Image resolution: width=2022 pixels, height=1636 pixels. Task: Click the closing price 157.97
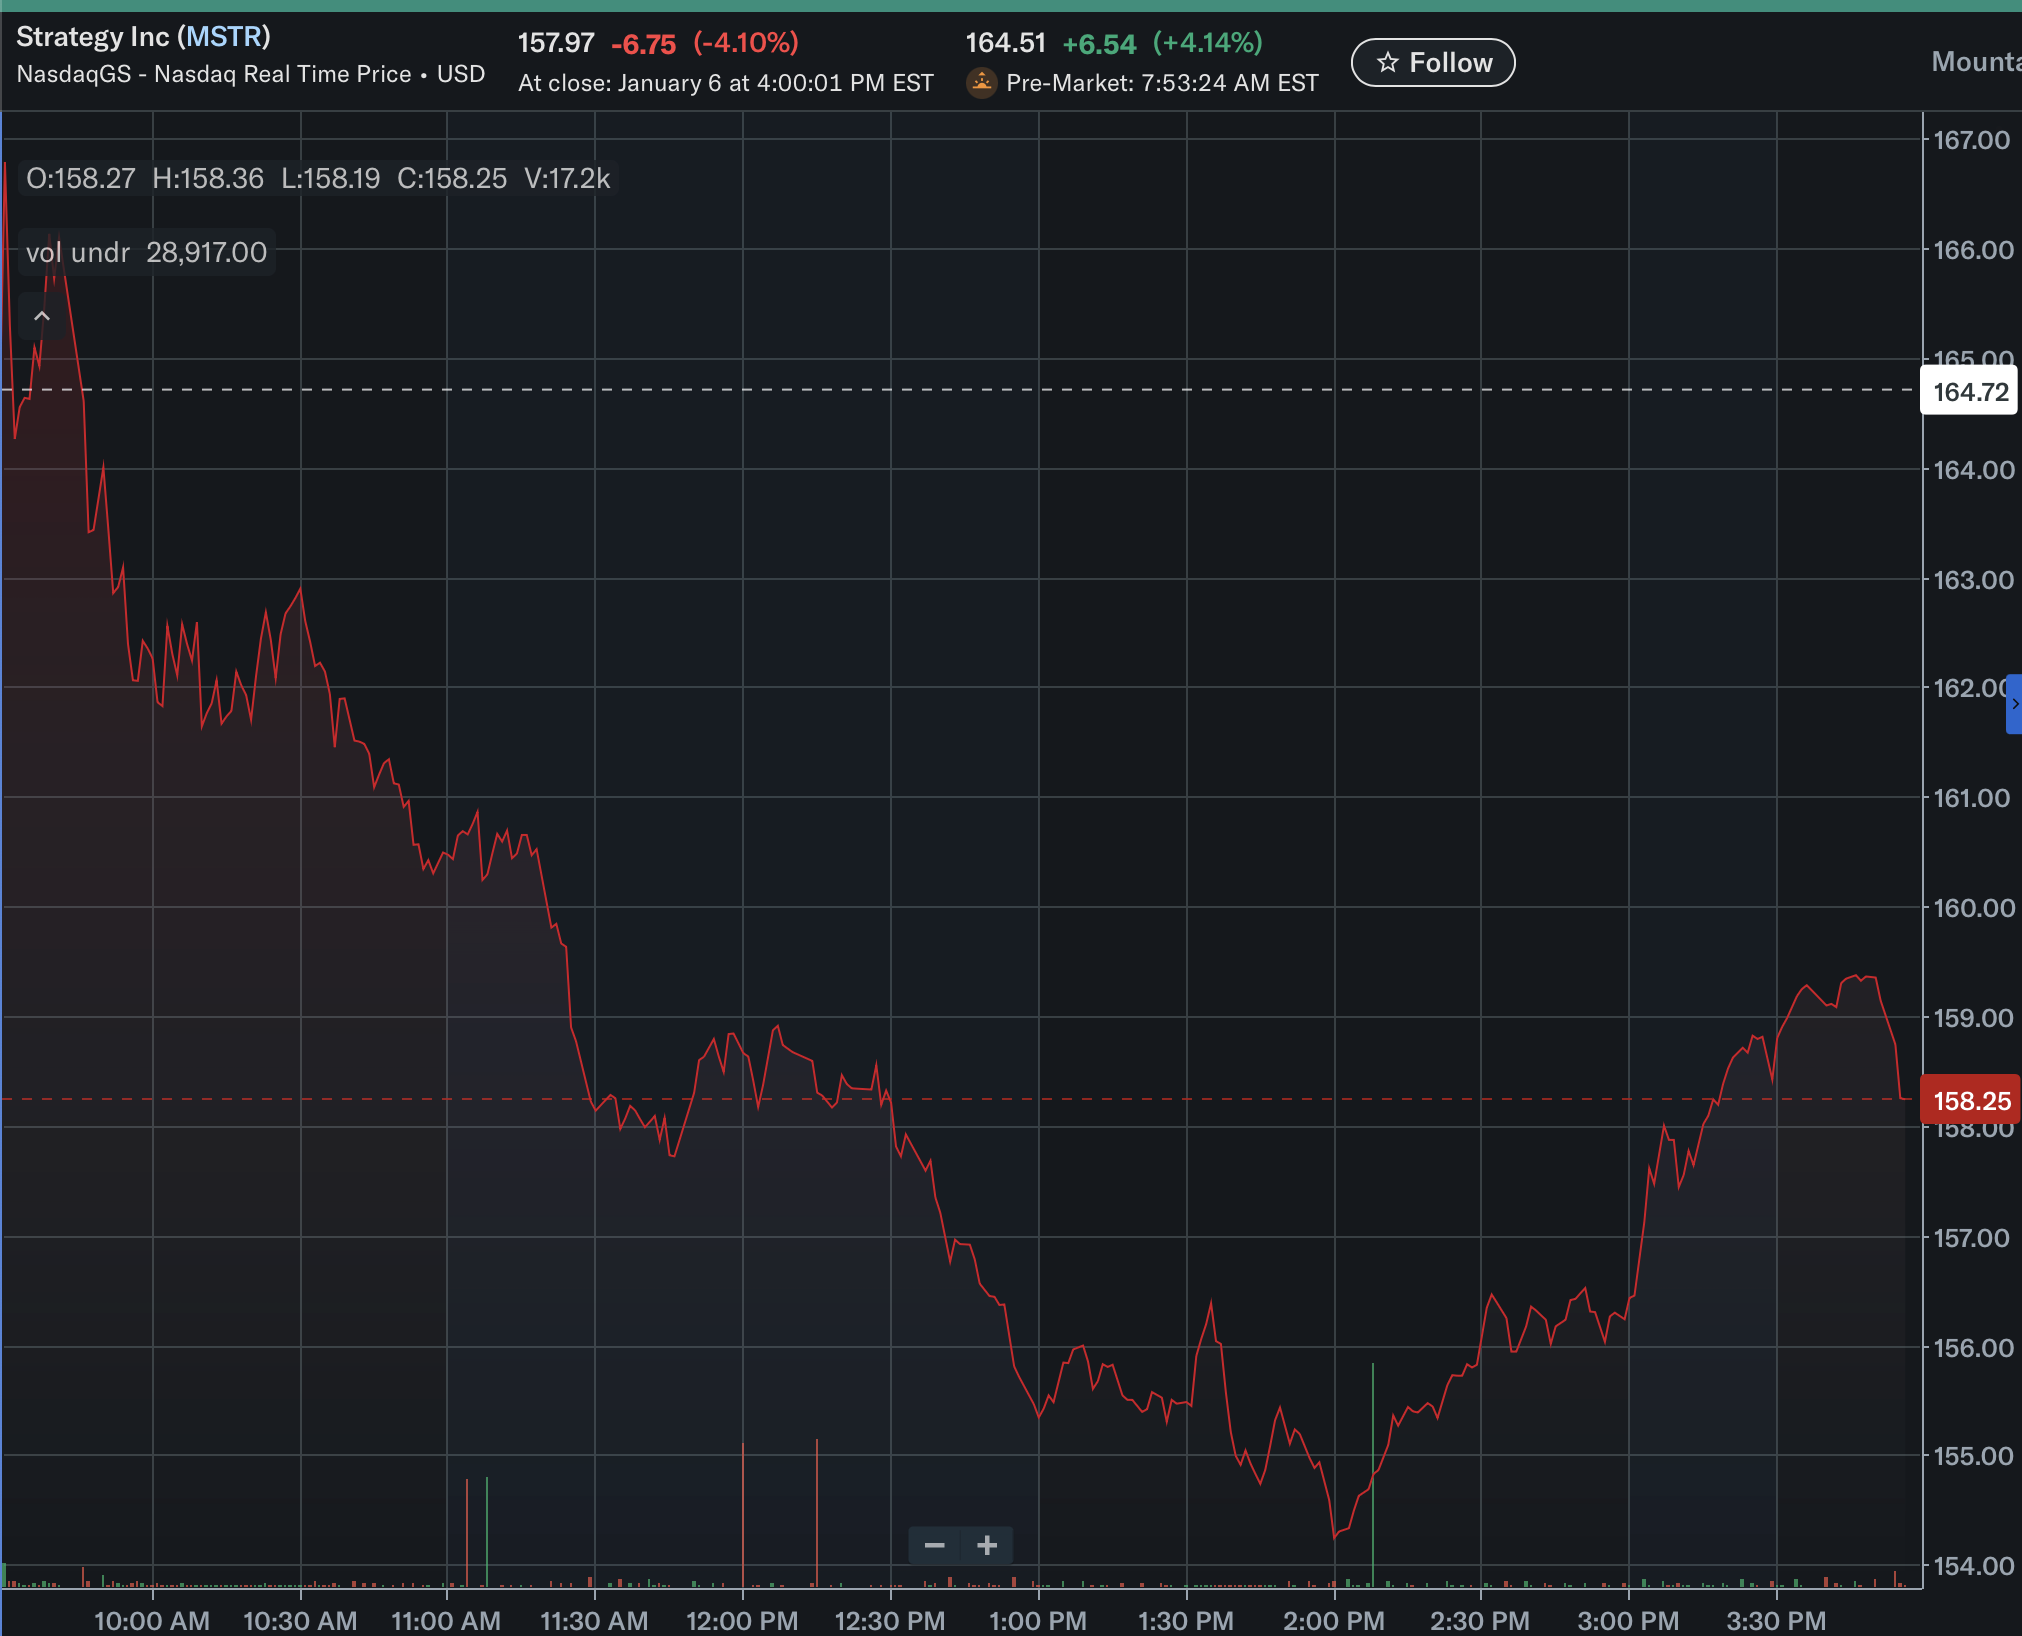pyautogui.click(x=556, y=43)
